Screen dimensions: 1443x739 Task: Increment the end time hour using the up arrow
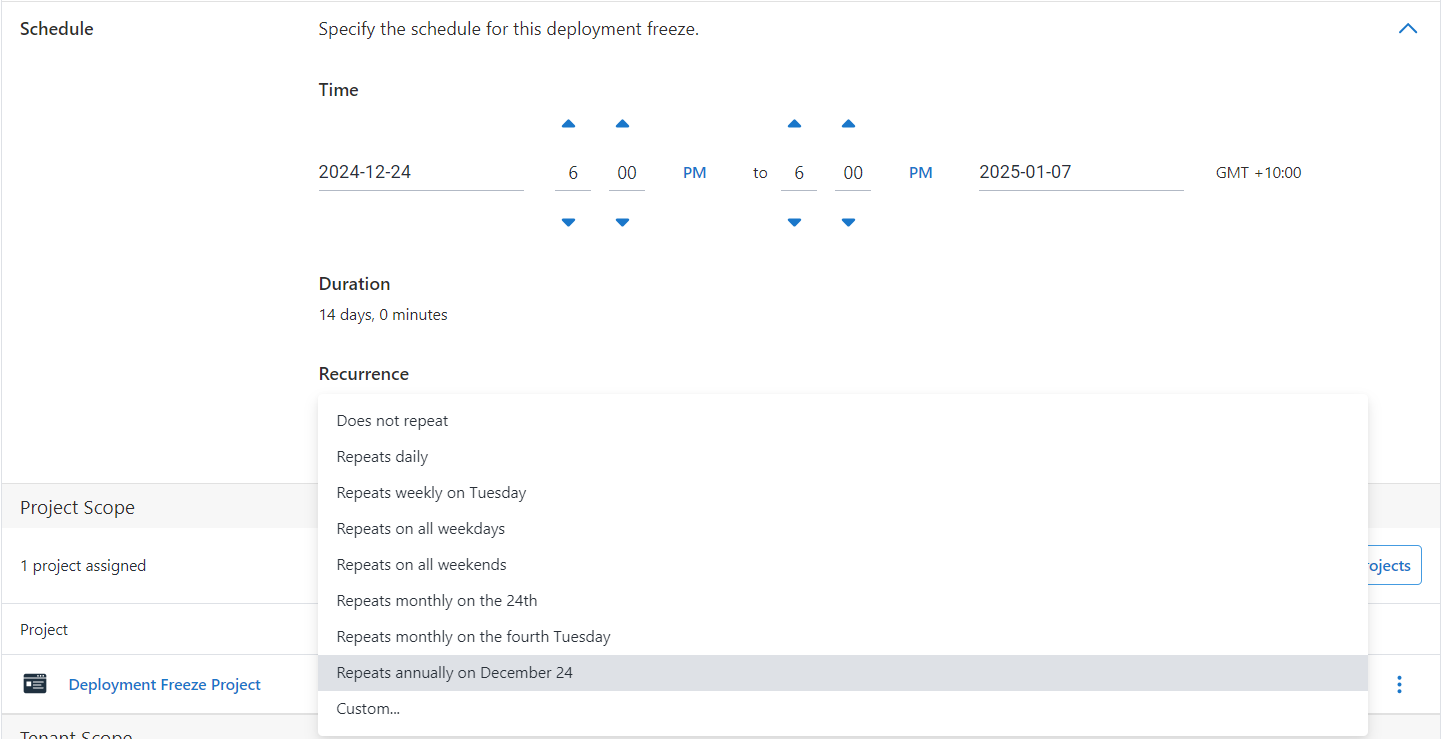795,123
